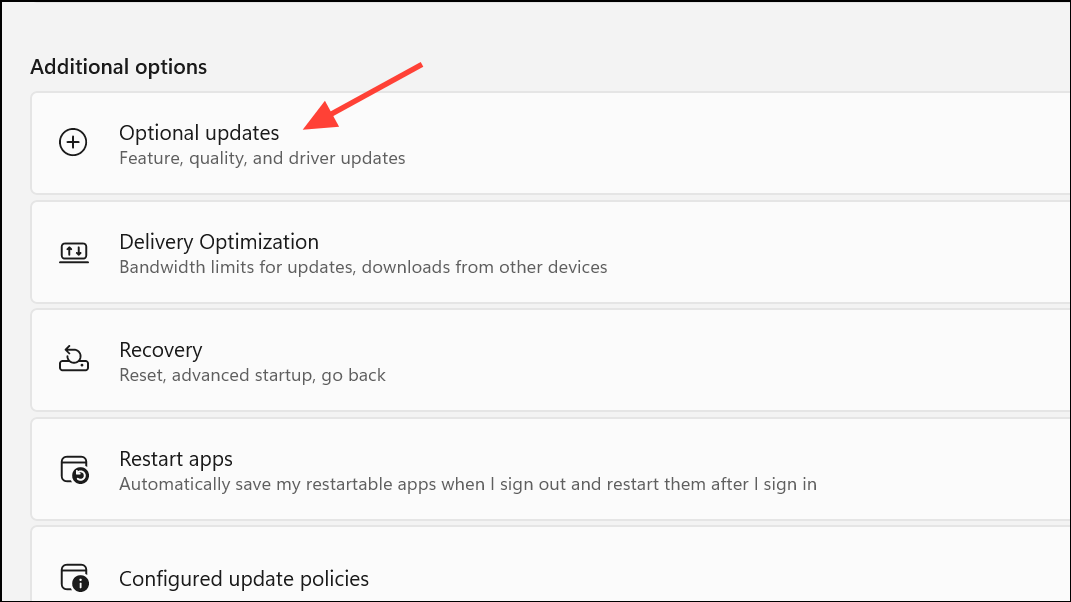
Task: Select the Recovery option
Action: 161,350
